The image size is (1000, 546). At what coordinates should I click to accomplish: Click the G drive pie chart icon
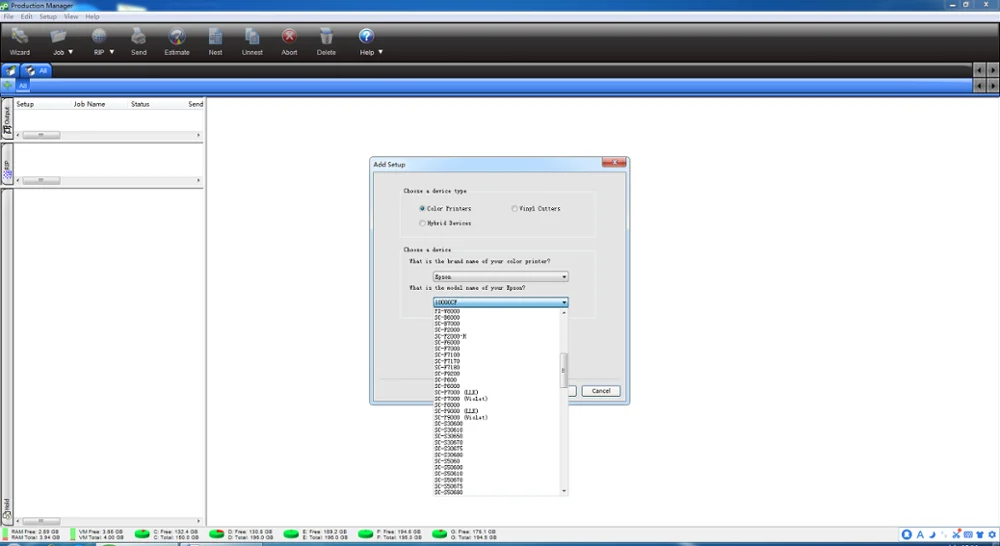pyautogui.click(x=439, y=534)
